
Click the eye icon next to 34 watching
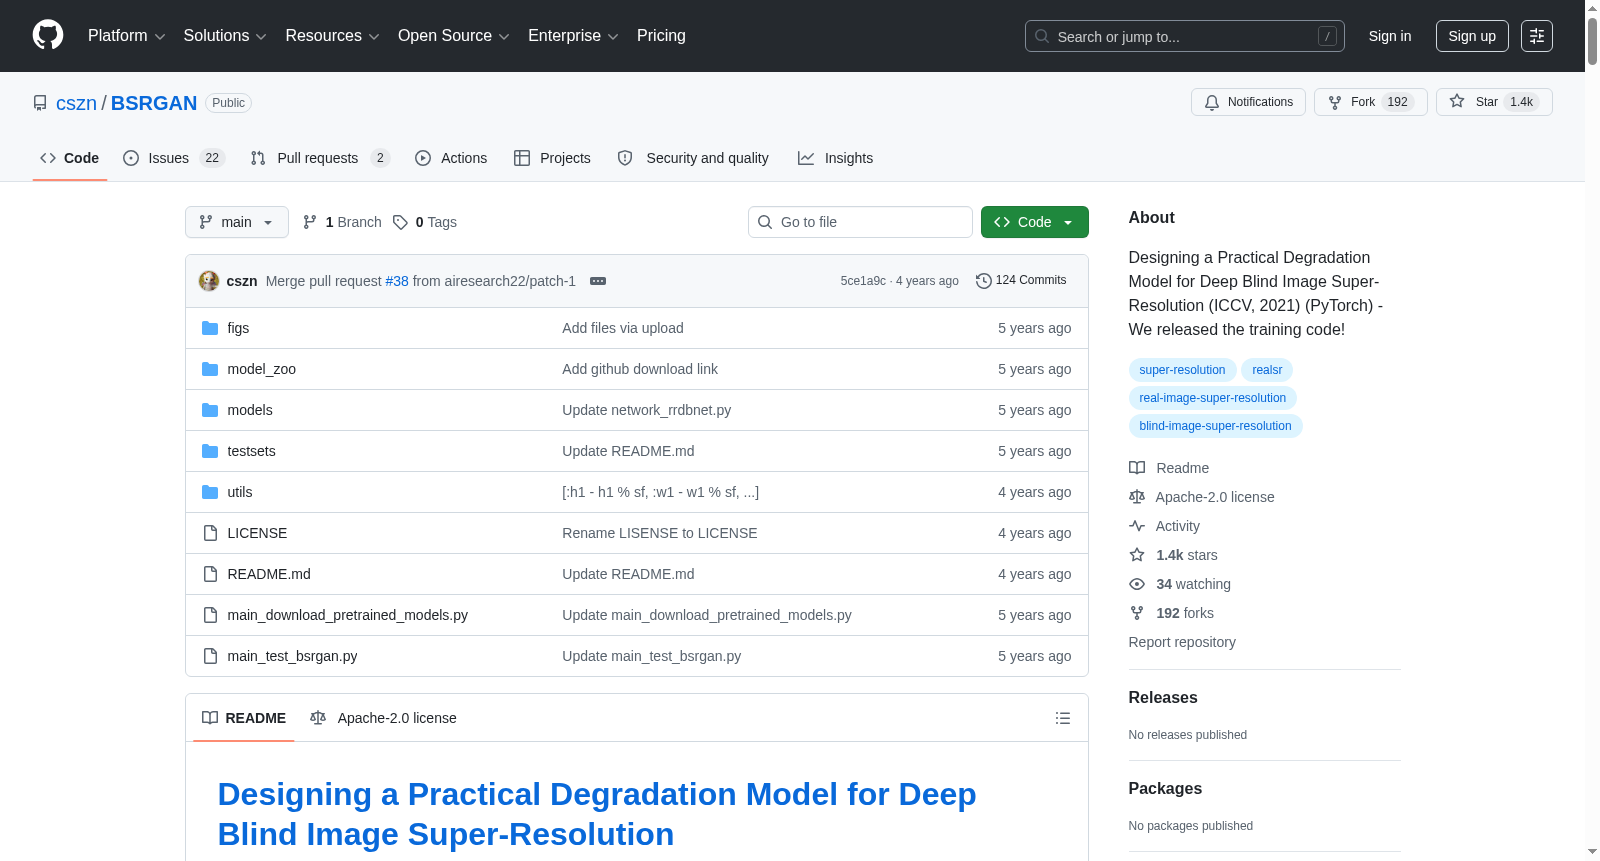tap(1137, 584)
